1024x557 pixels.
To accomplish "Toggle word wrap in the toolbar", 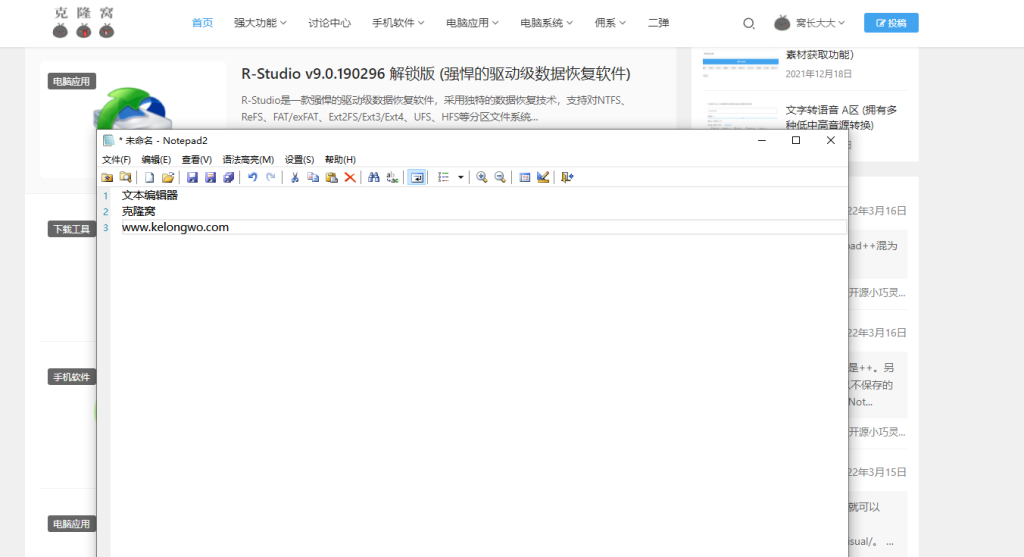I will click(x=417, y=178).
